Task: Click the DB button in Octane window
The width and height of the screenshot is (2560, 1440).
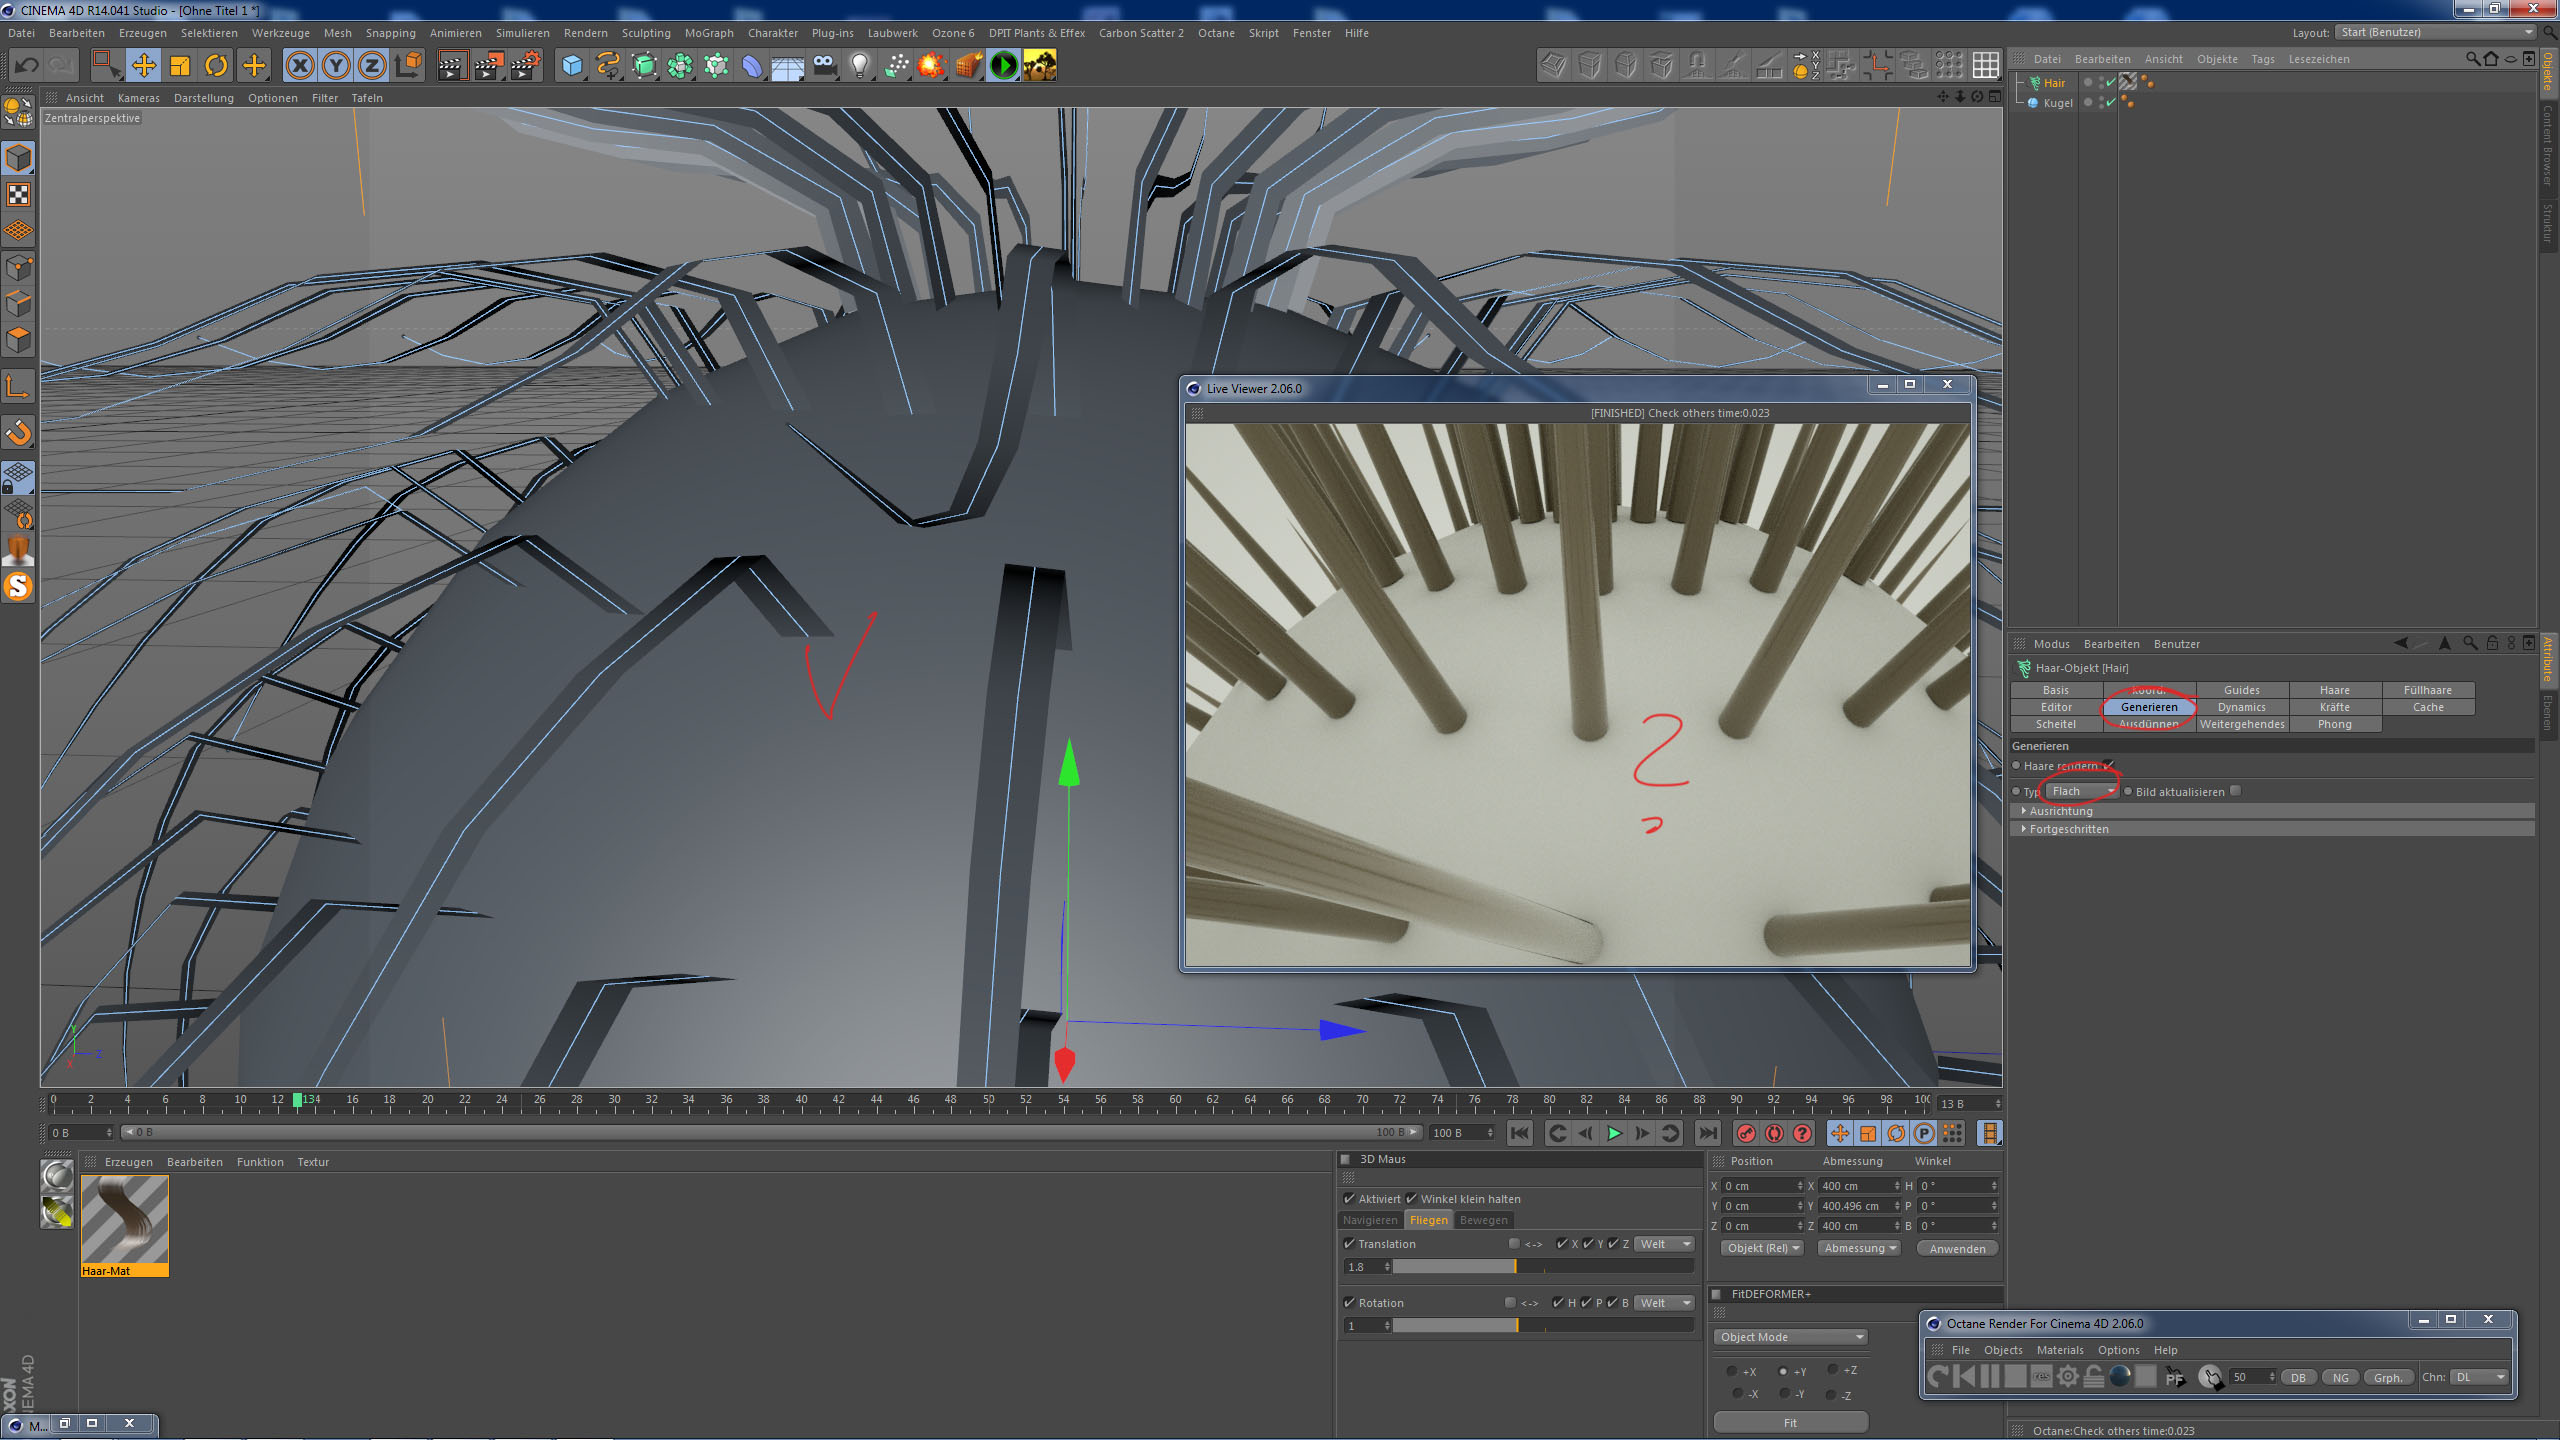Action: 2298,1378
